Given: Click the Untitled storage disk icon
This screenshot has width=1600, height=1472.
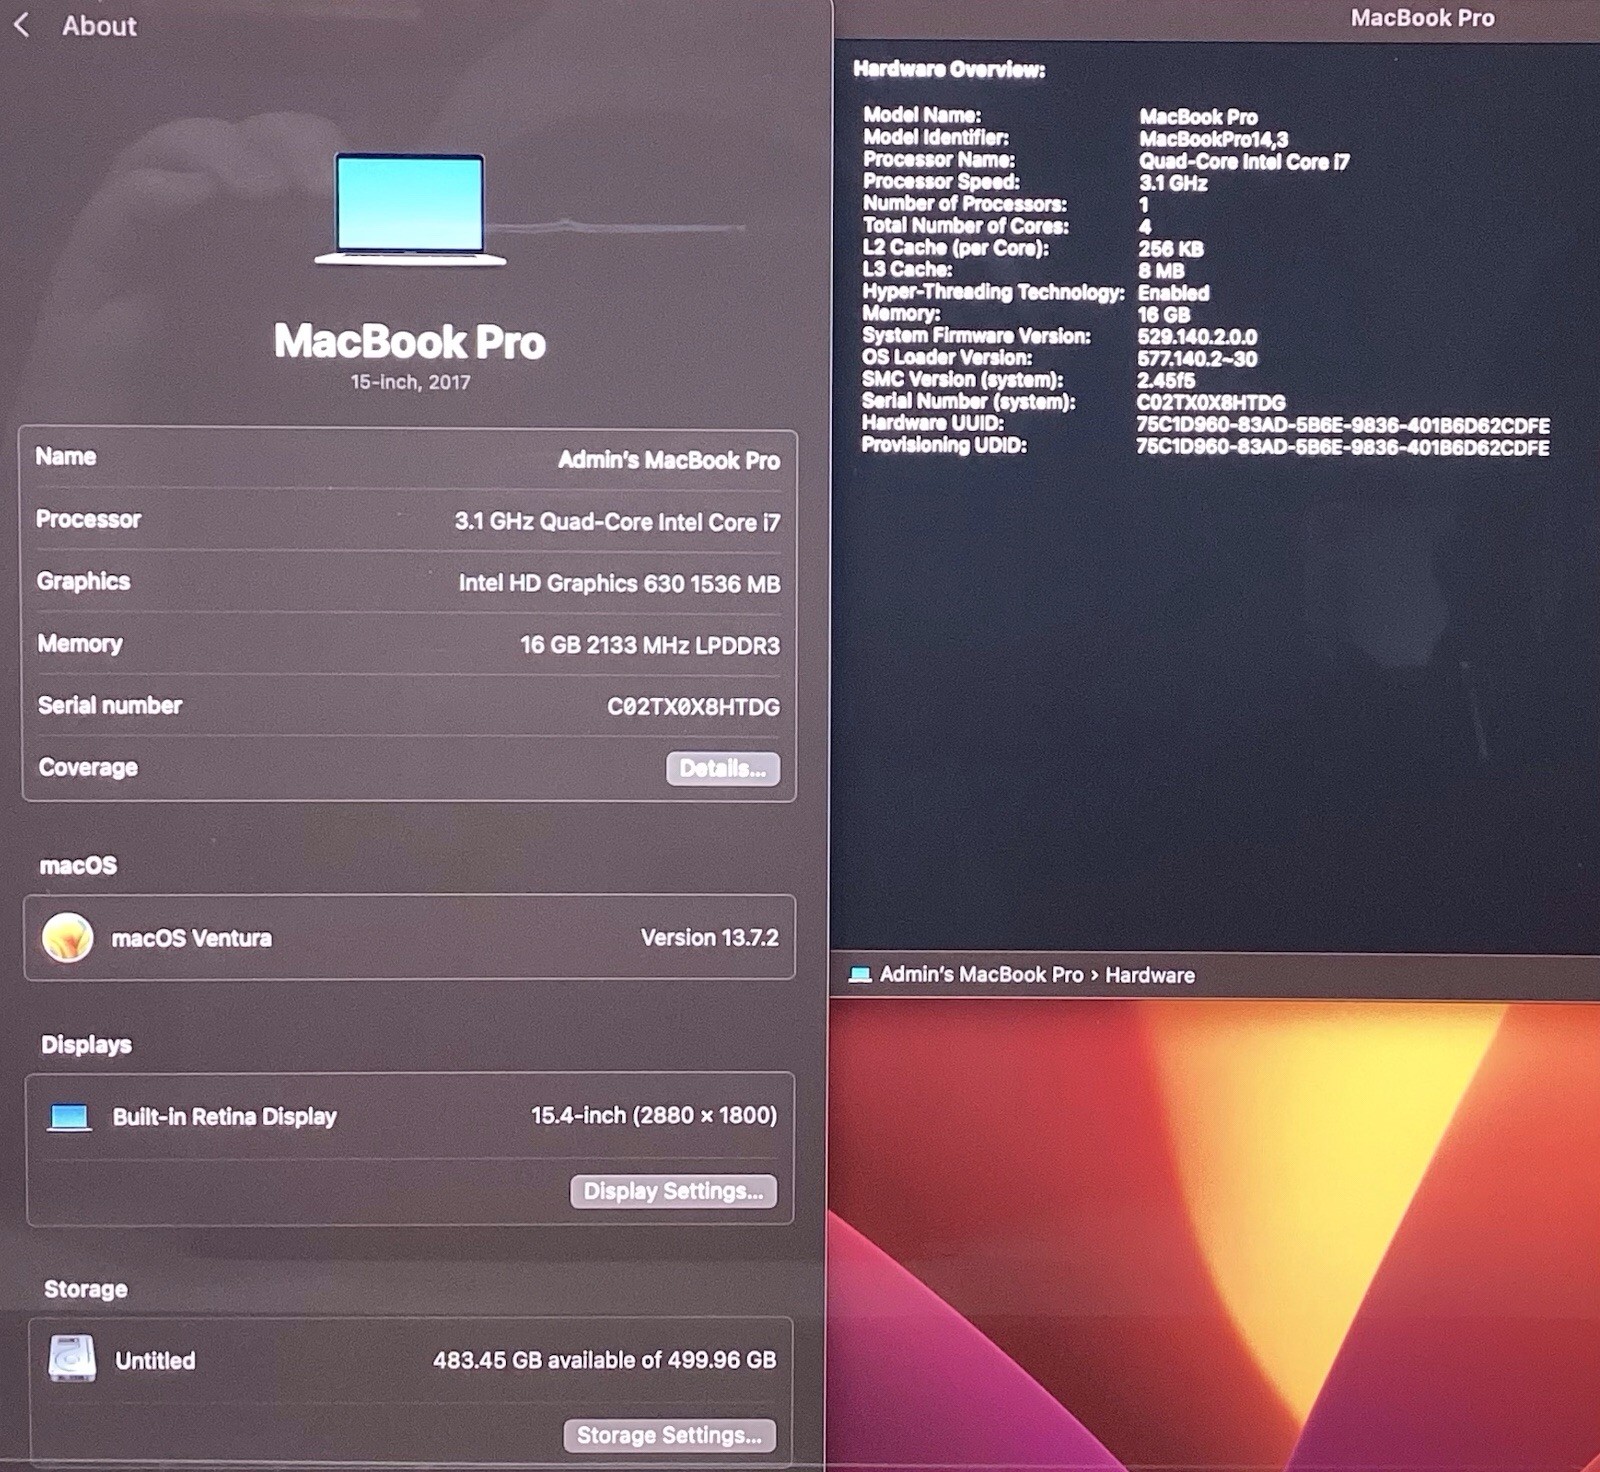Looking at the screenshot, I should 72,1359.
